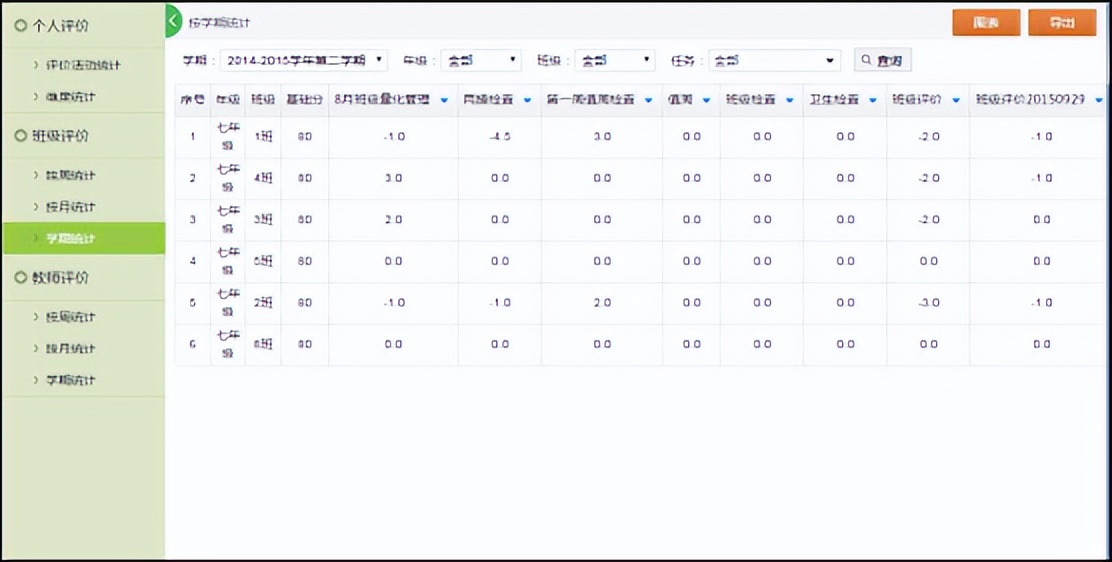Collapse the sidebar with the green arrow

(172, 21)
